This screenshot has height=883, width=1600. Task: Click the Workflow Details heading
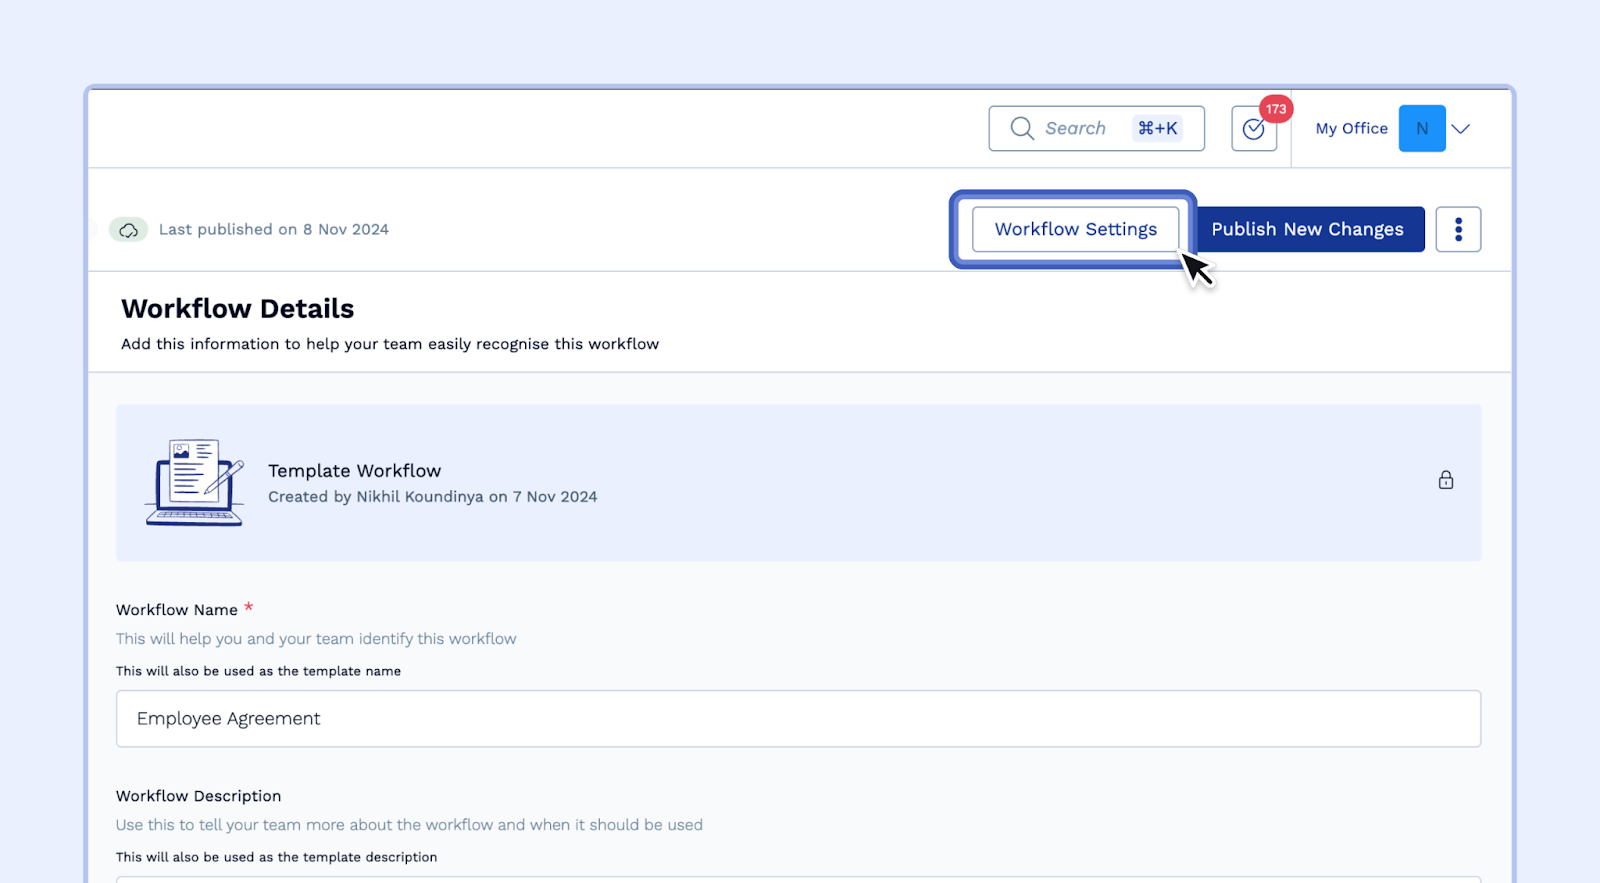238,308
